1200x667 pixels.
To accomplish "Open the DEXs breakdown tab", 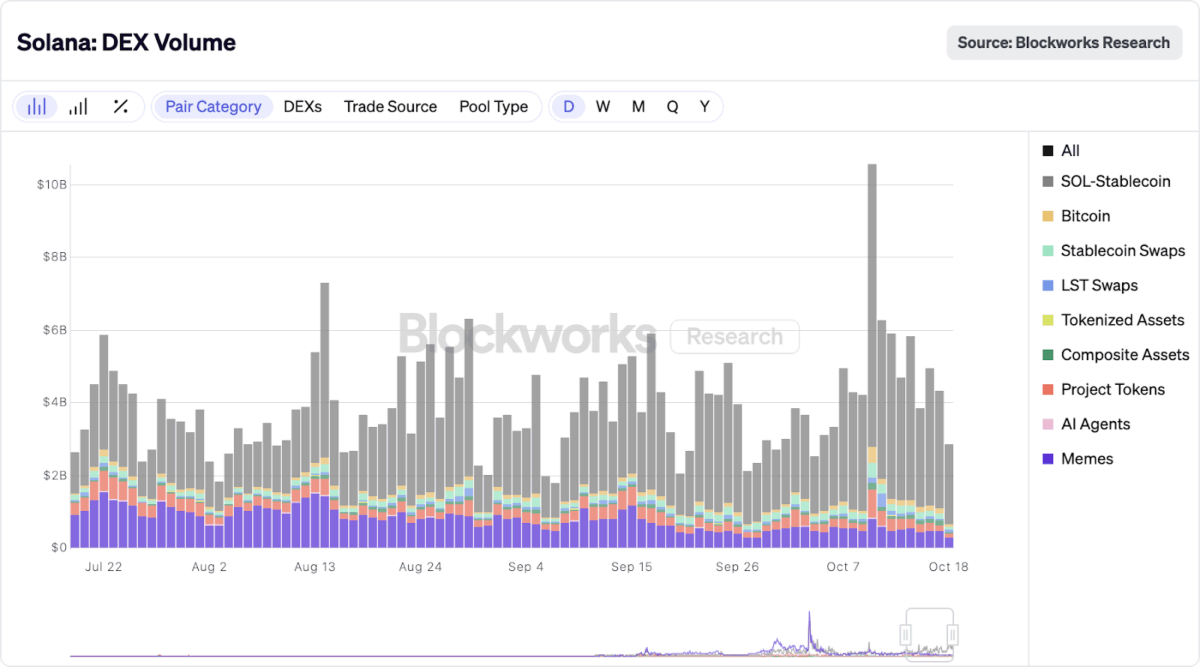I will pos(303,107).
